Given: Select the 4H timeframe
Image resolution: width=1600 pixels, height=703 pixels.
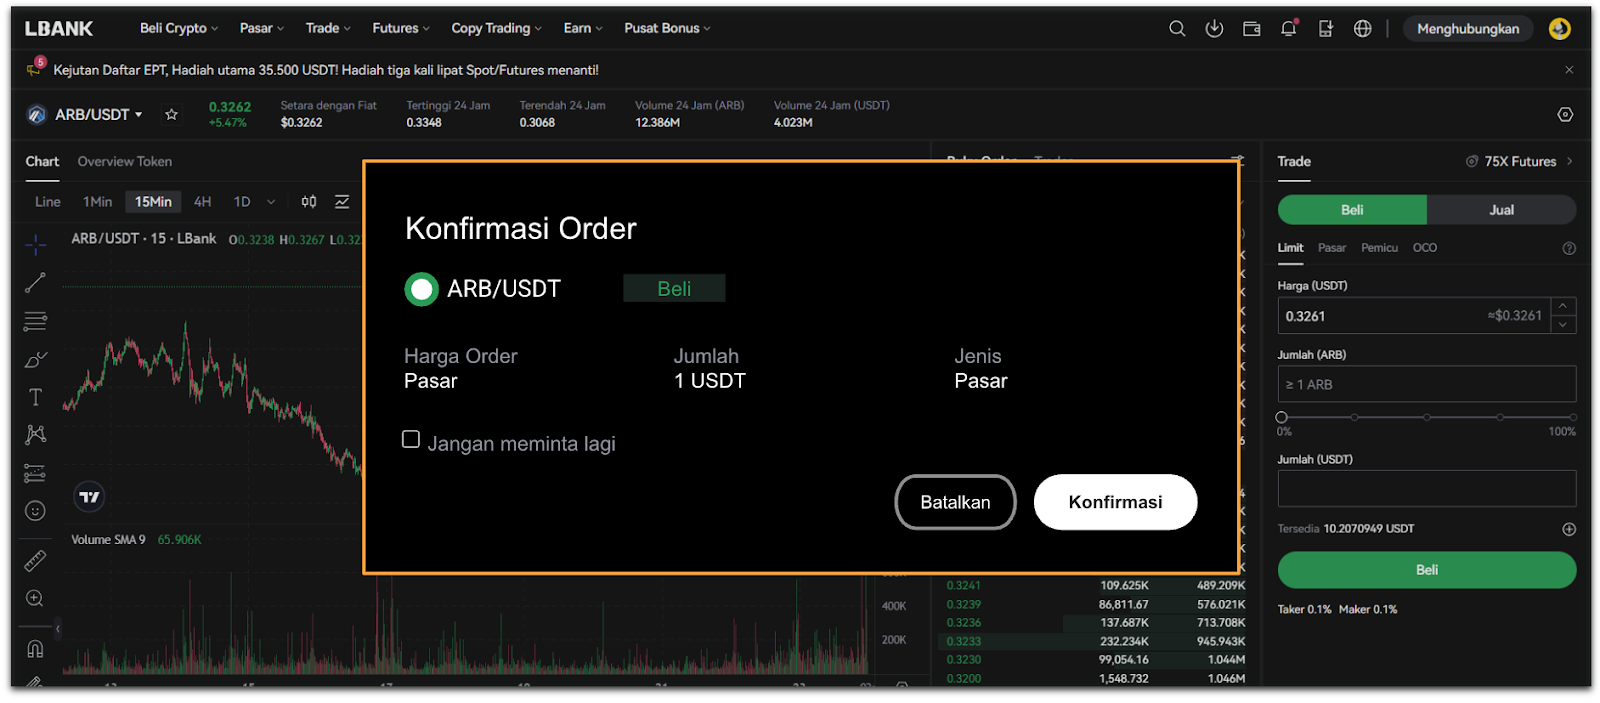Looking at the screenshot, I should (203, 202).
